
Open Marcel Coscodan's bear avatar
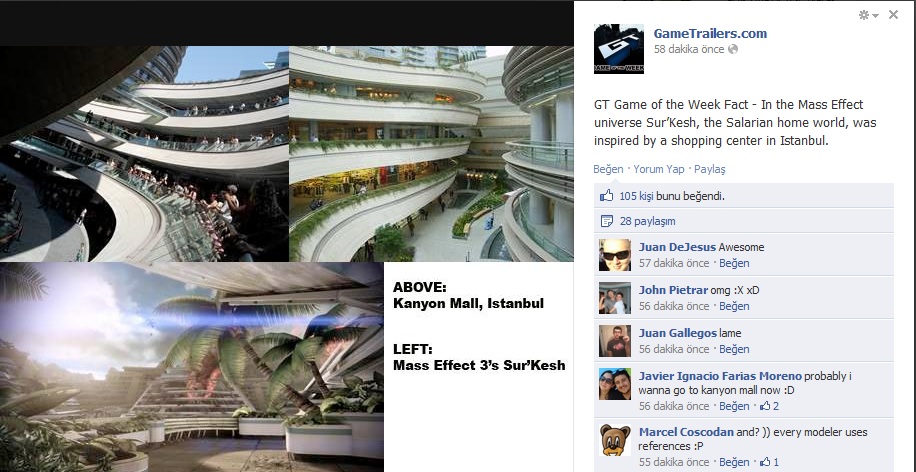[x=615, y=439]
